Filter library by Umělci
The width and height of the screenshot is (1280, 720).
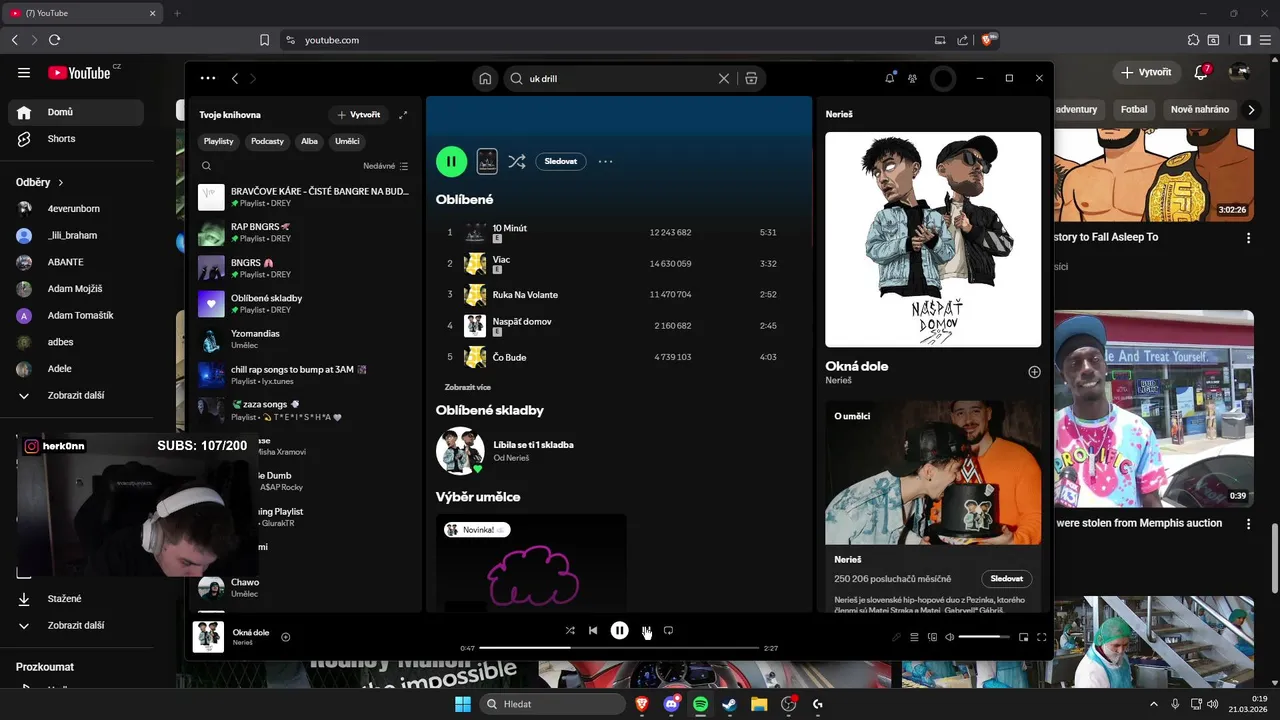click(347, 141)
